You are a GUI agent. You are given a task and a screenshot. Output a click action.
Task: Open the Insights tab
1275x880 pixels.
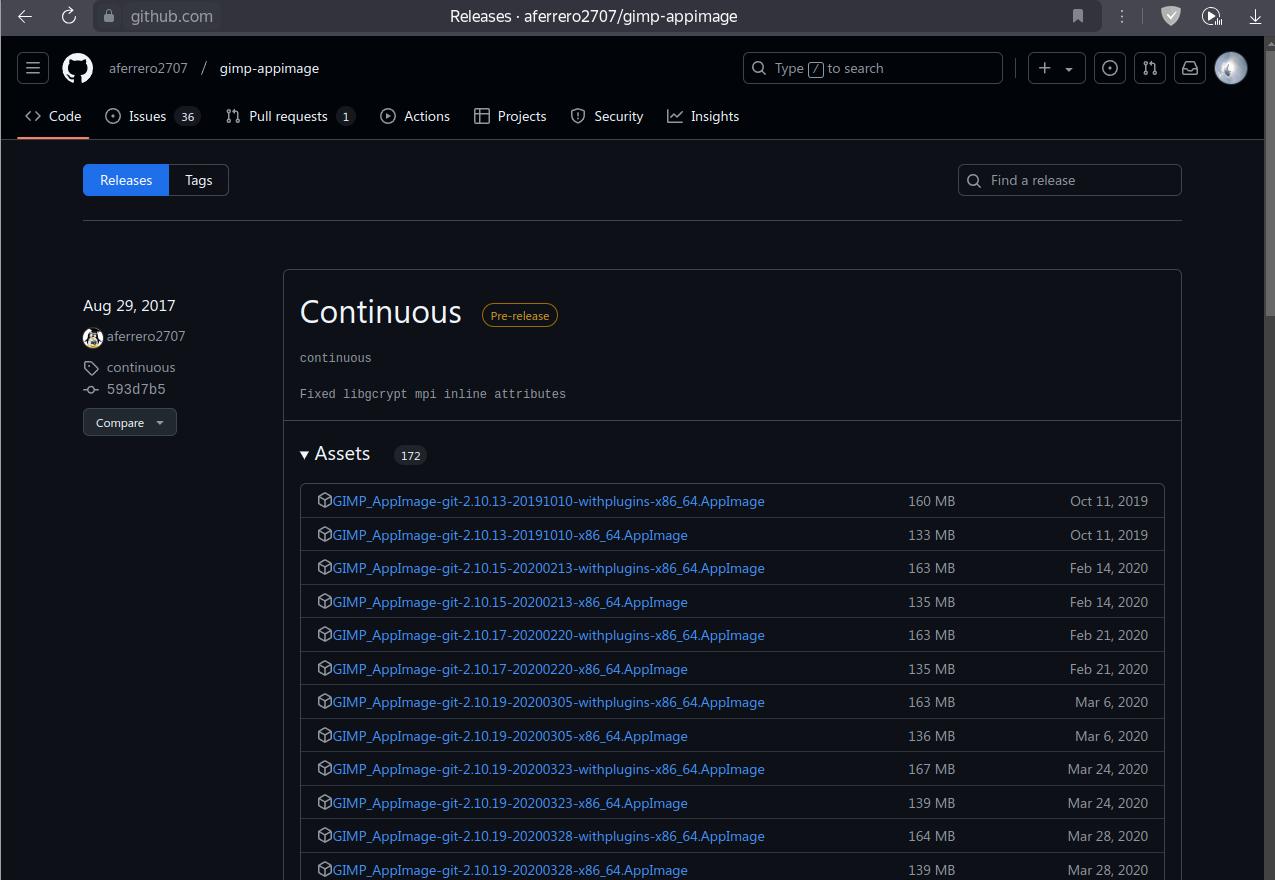coord(703,116)
